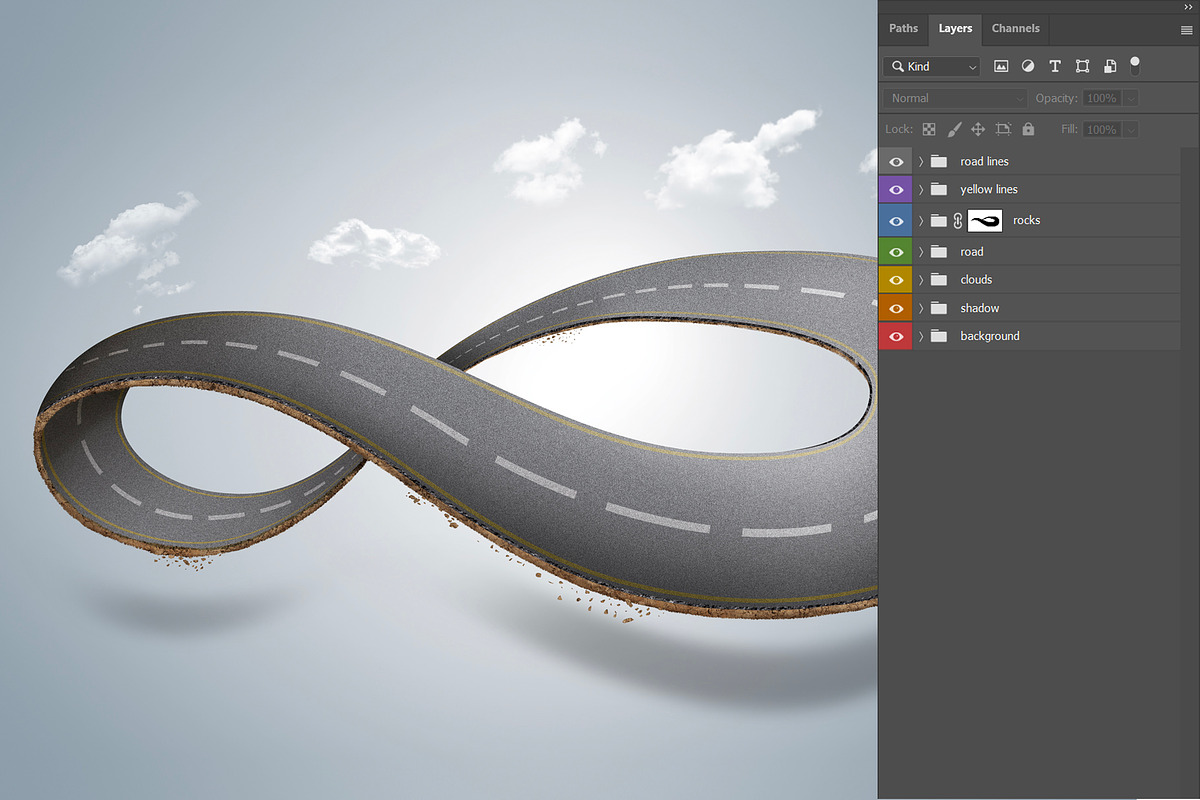Hide the clouds group

tap(895, 280)
